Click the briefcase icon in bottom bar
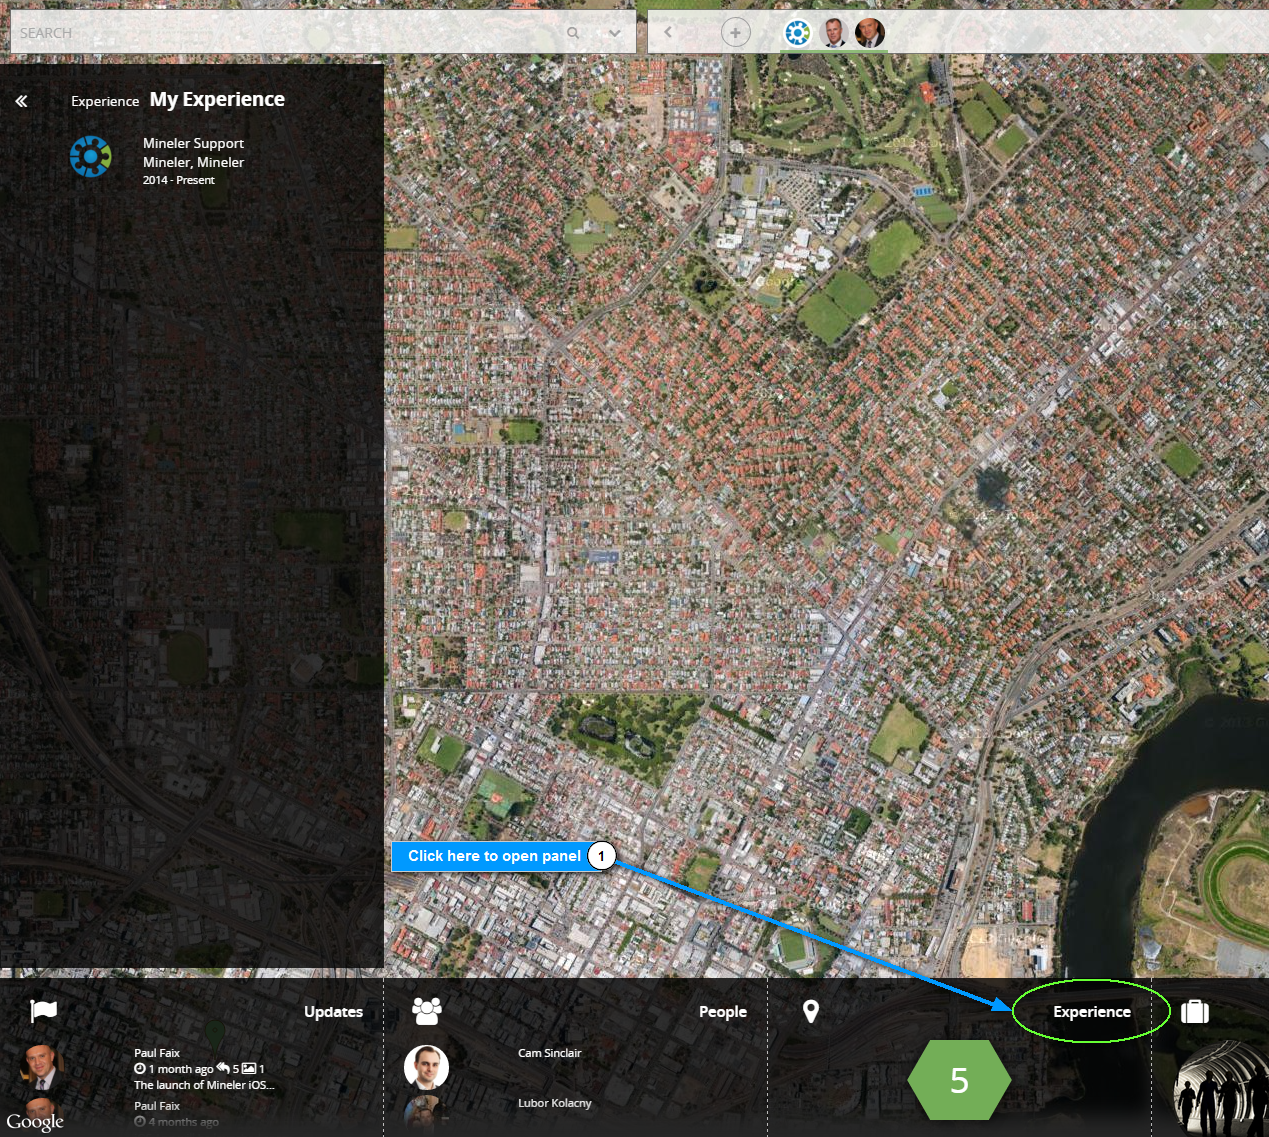Viewport: 1269px width, 1137px height. [x=1194, y=1012]
